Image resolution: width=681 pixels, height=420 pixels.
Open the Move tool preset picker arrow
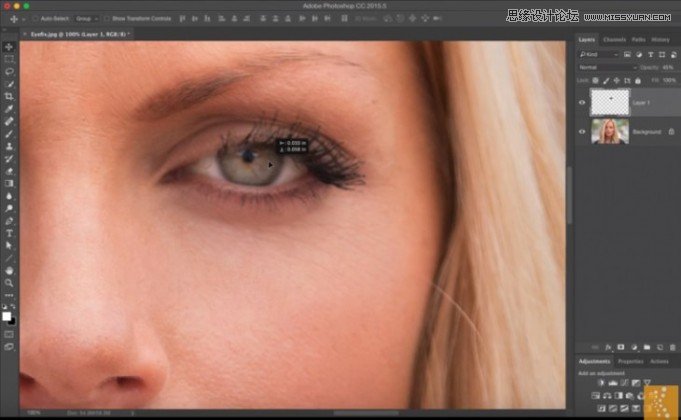(23, 19)
